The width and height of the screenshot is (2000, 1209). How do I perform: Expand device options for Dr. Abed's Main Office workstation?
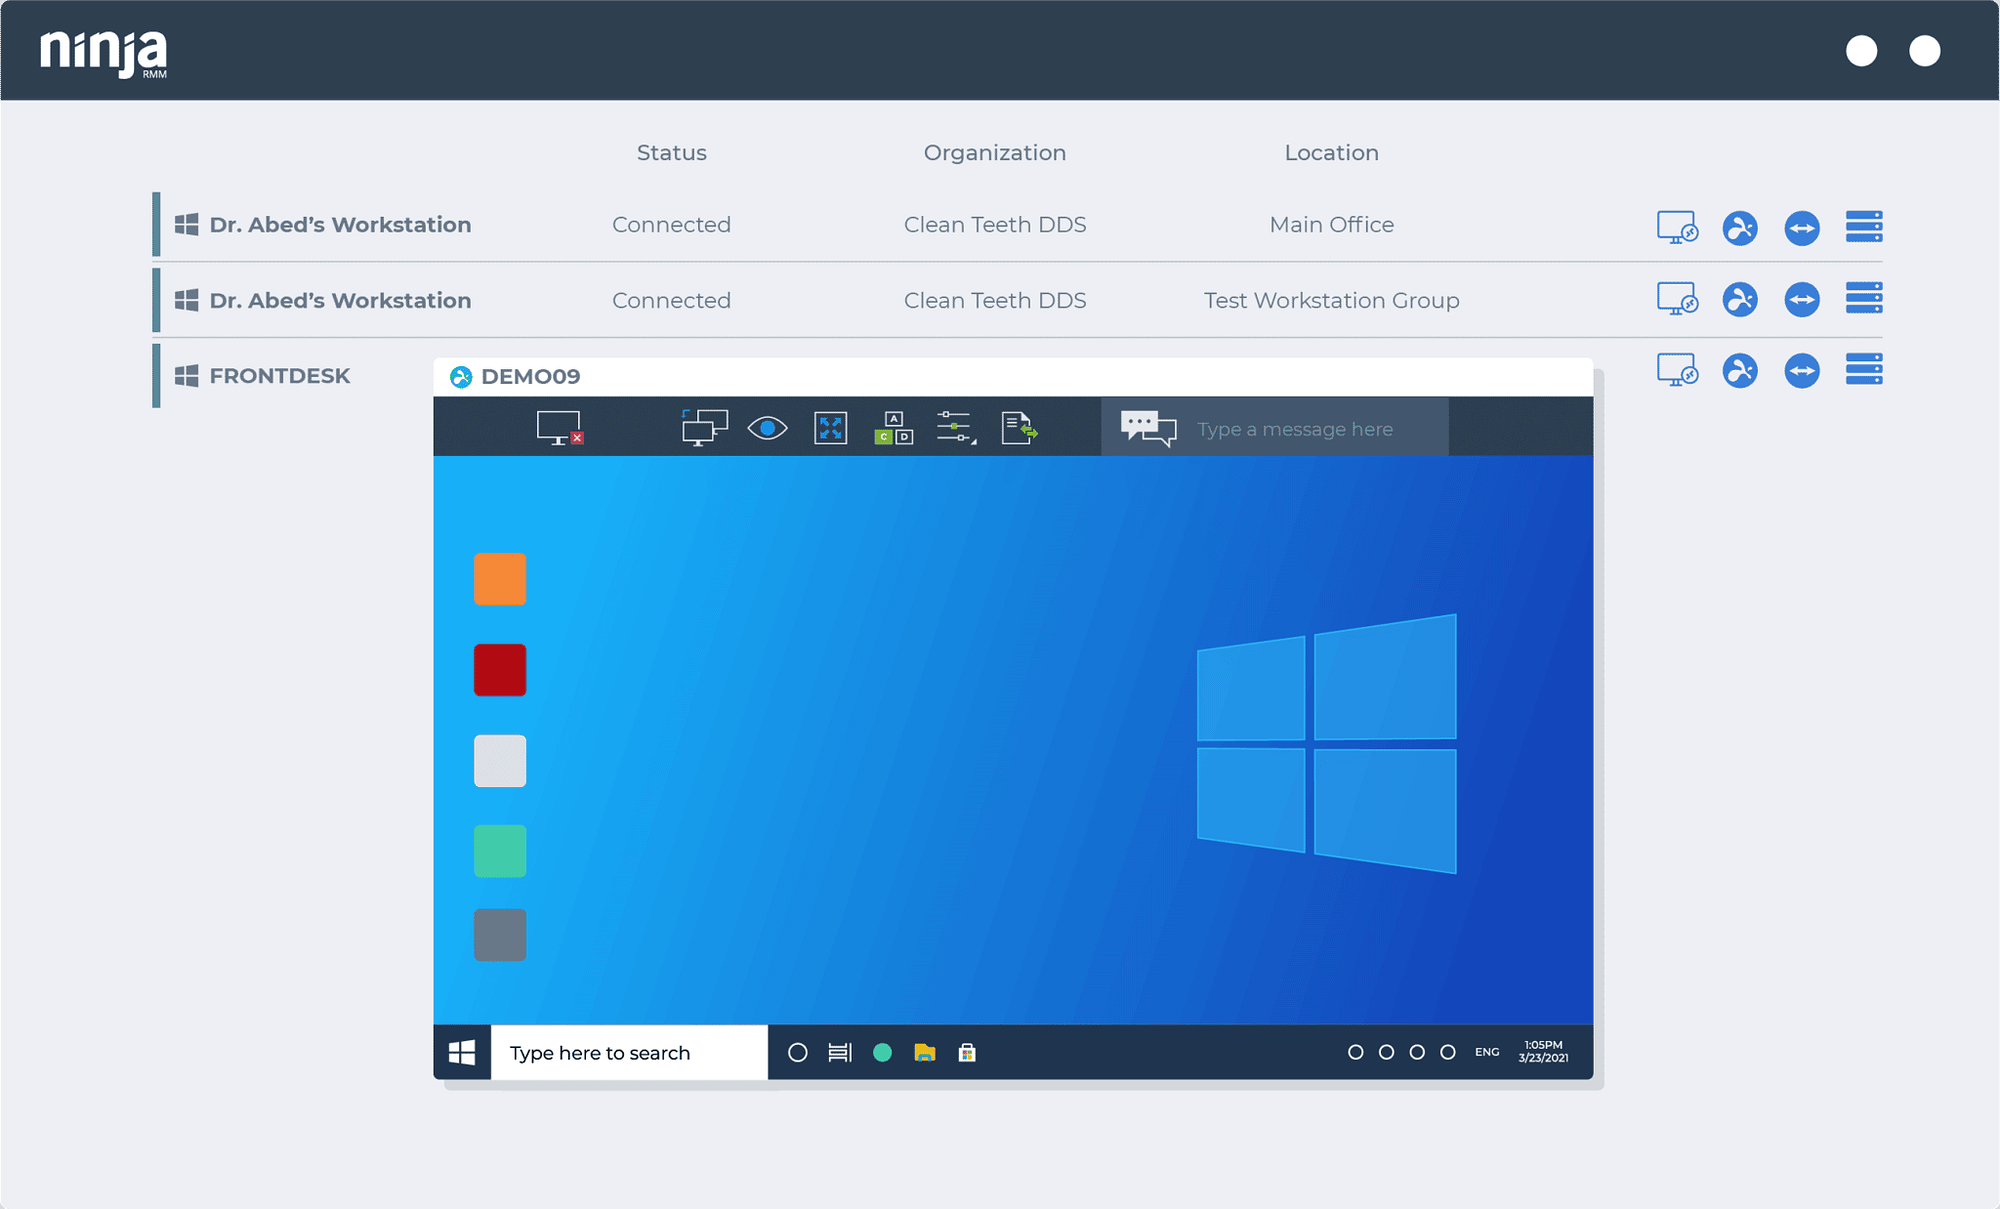(1864, 227)
